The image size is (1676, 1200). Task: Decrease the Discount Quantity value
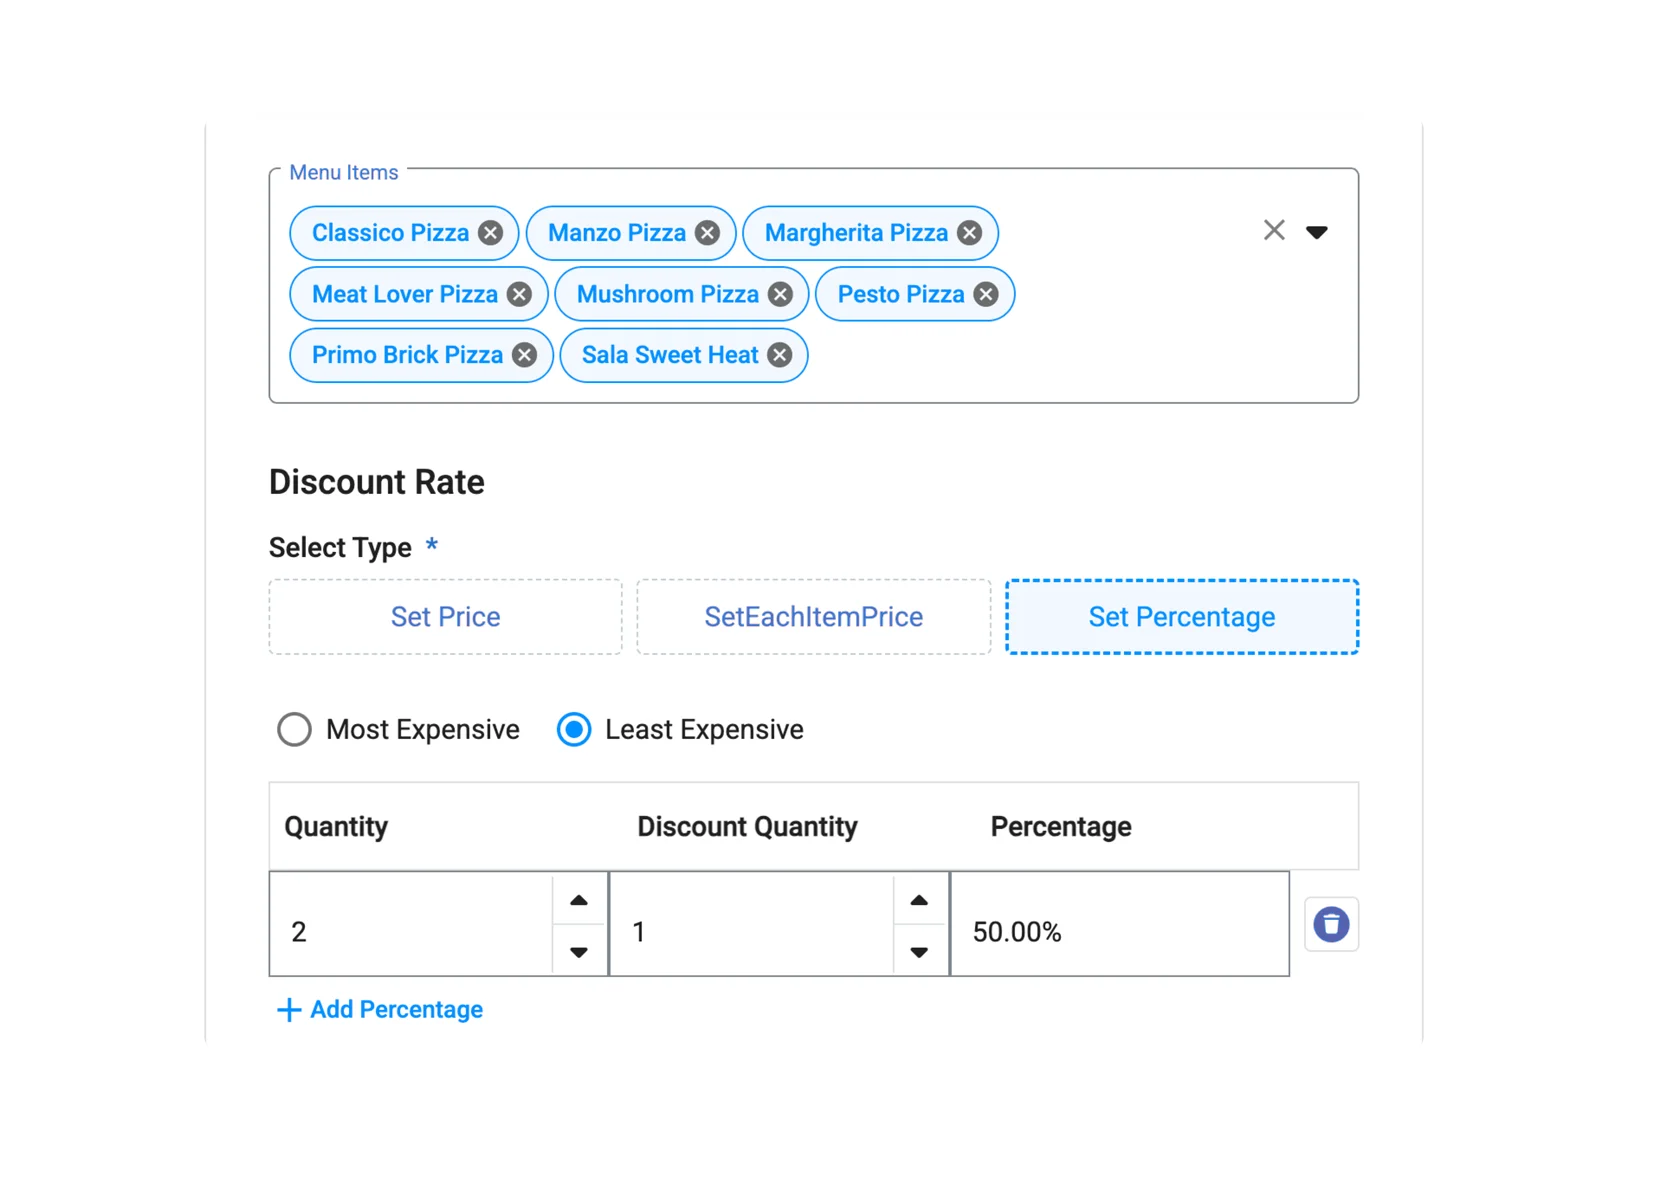pos(919,952)
